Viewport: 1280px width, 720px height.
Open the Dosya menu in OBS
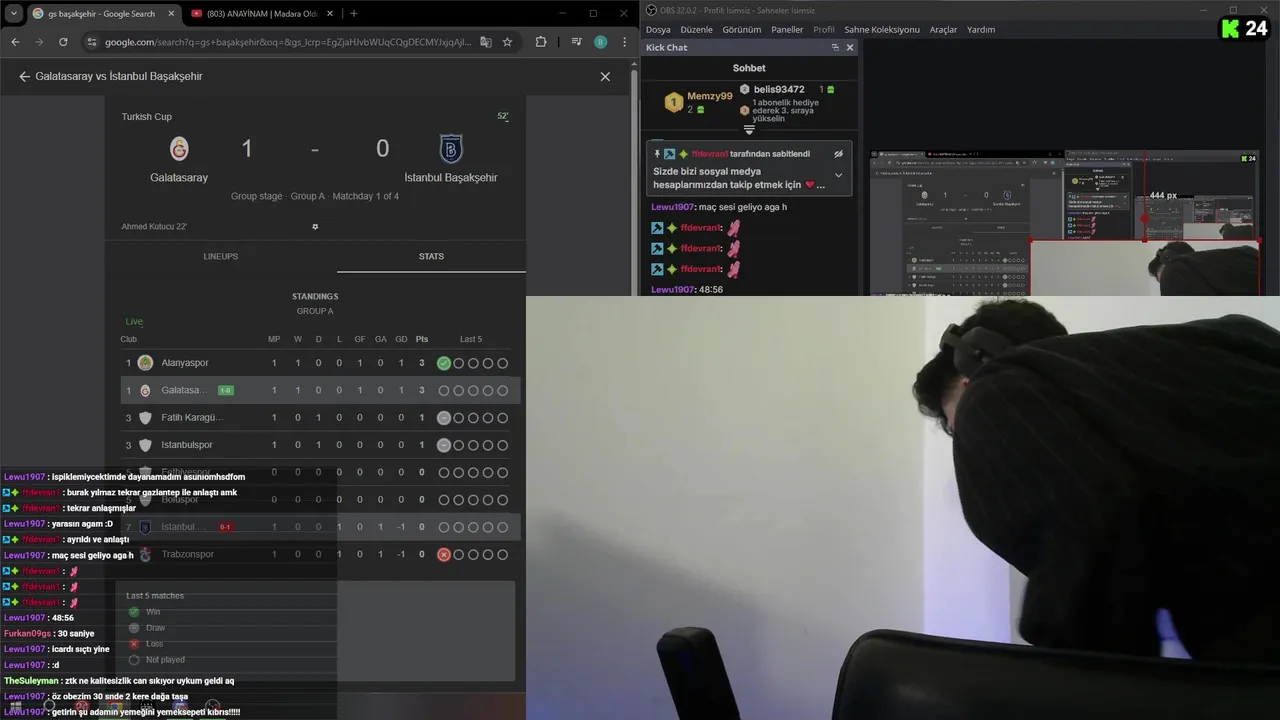coord(658,29)
